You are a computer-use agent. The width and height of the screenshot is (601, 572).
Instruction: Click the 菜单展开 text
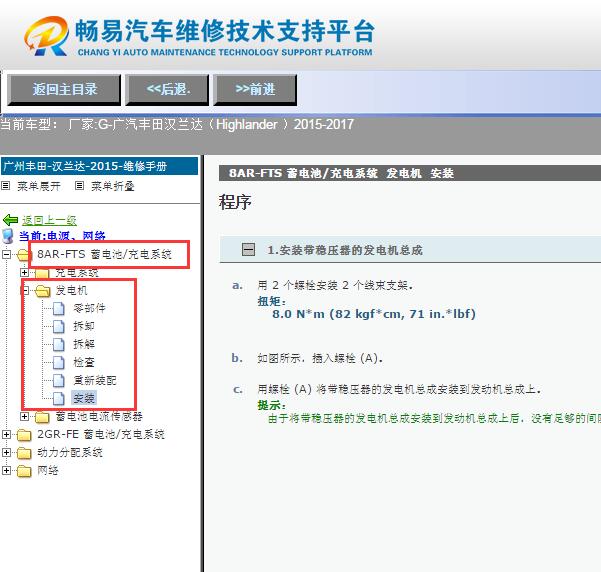pos(39,186)
